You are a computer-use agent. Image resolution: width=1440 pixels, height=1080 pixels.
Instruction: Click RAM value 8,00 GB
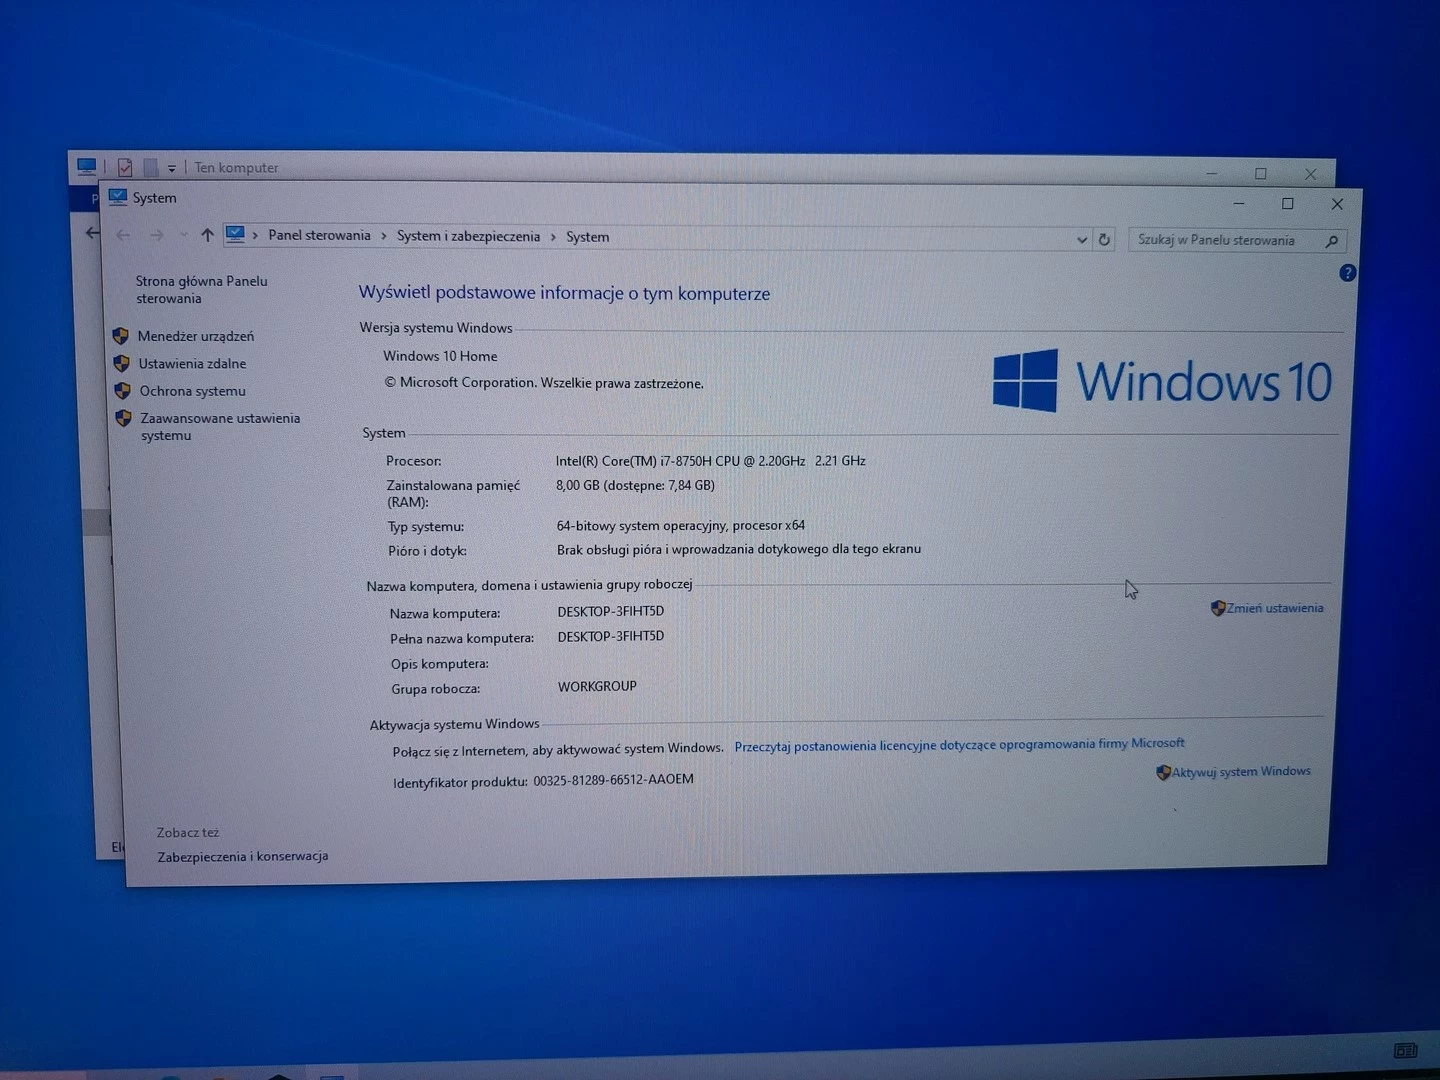635,485
